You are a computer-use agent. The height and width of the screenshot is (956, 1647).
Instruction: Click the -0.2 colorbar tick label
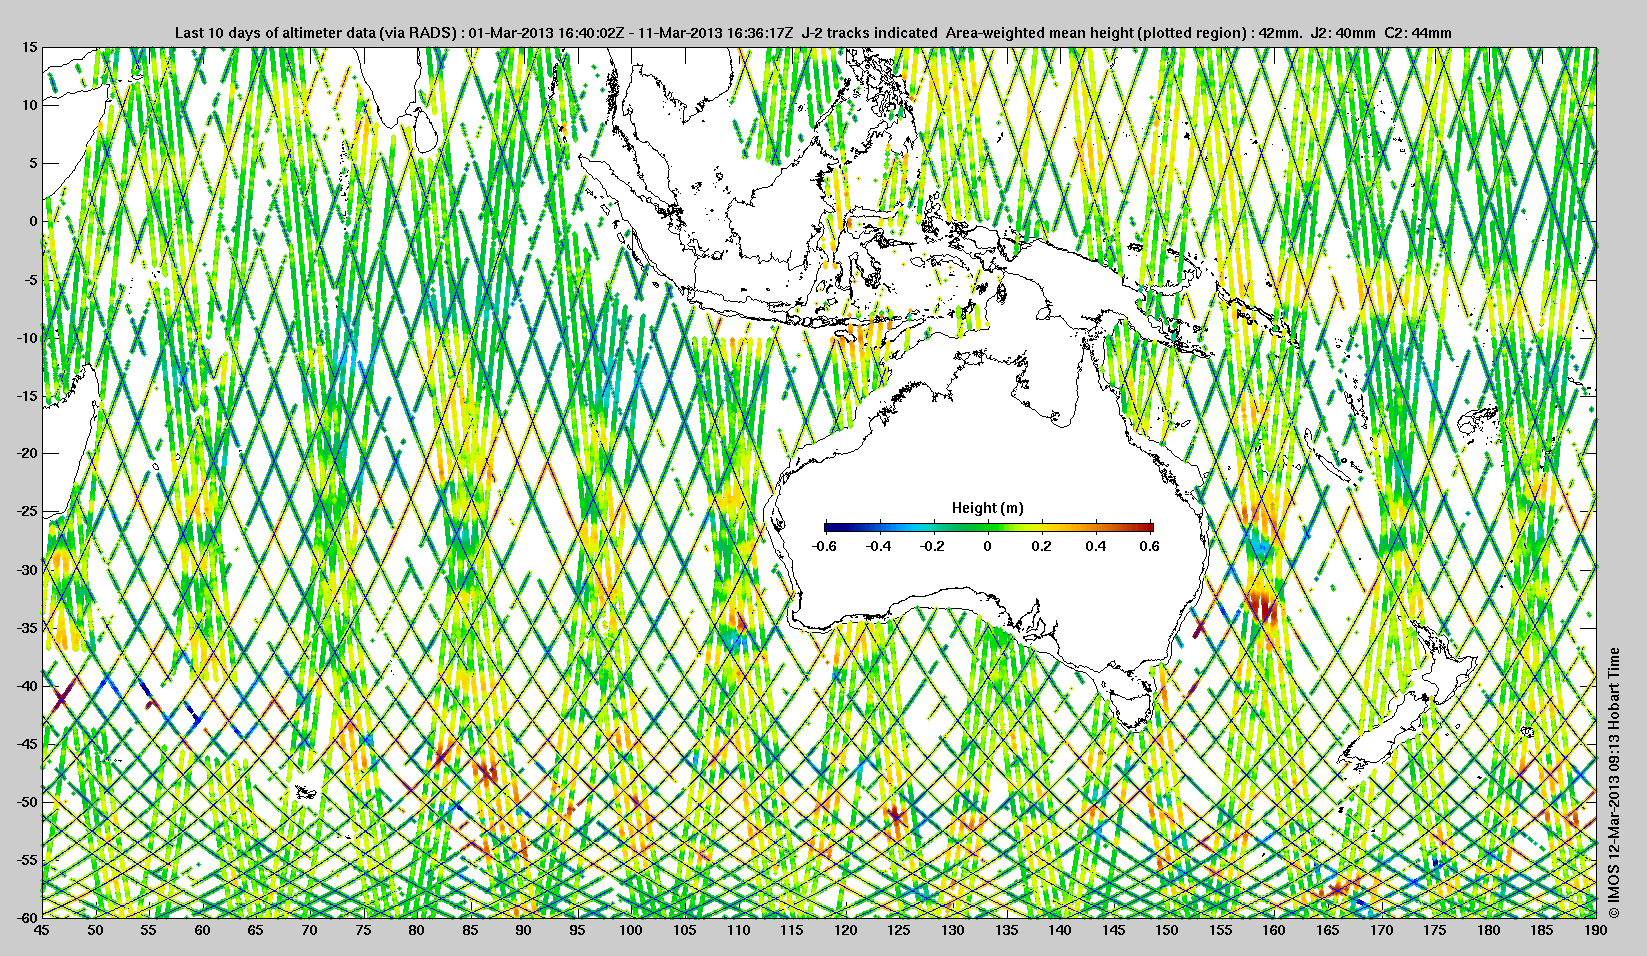(933, 547)
